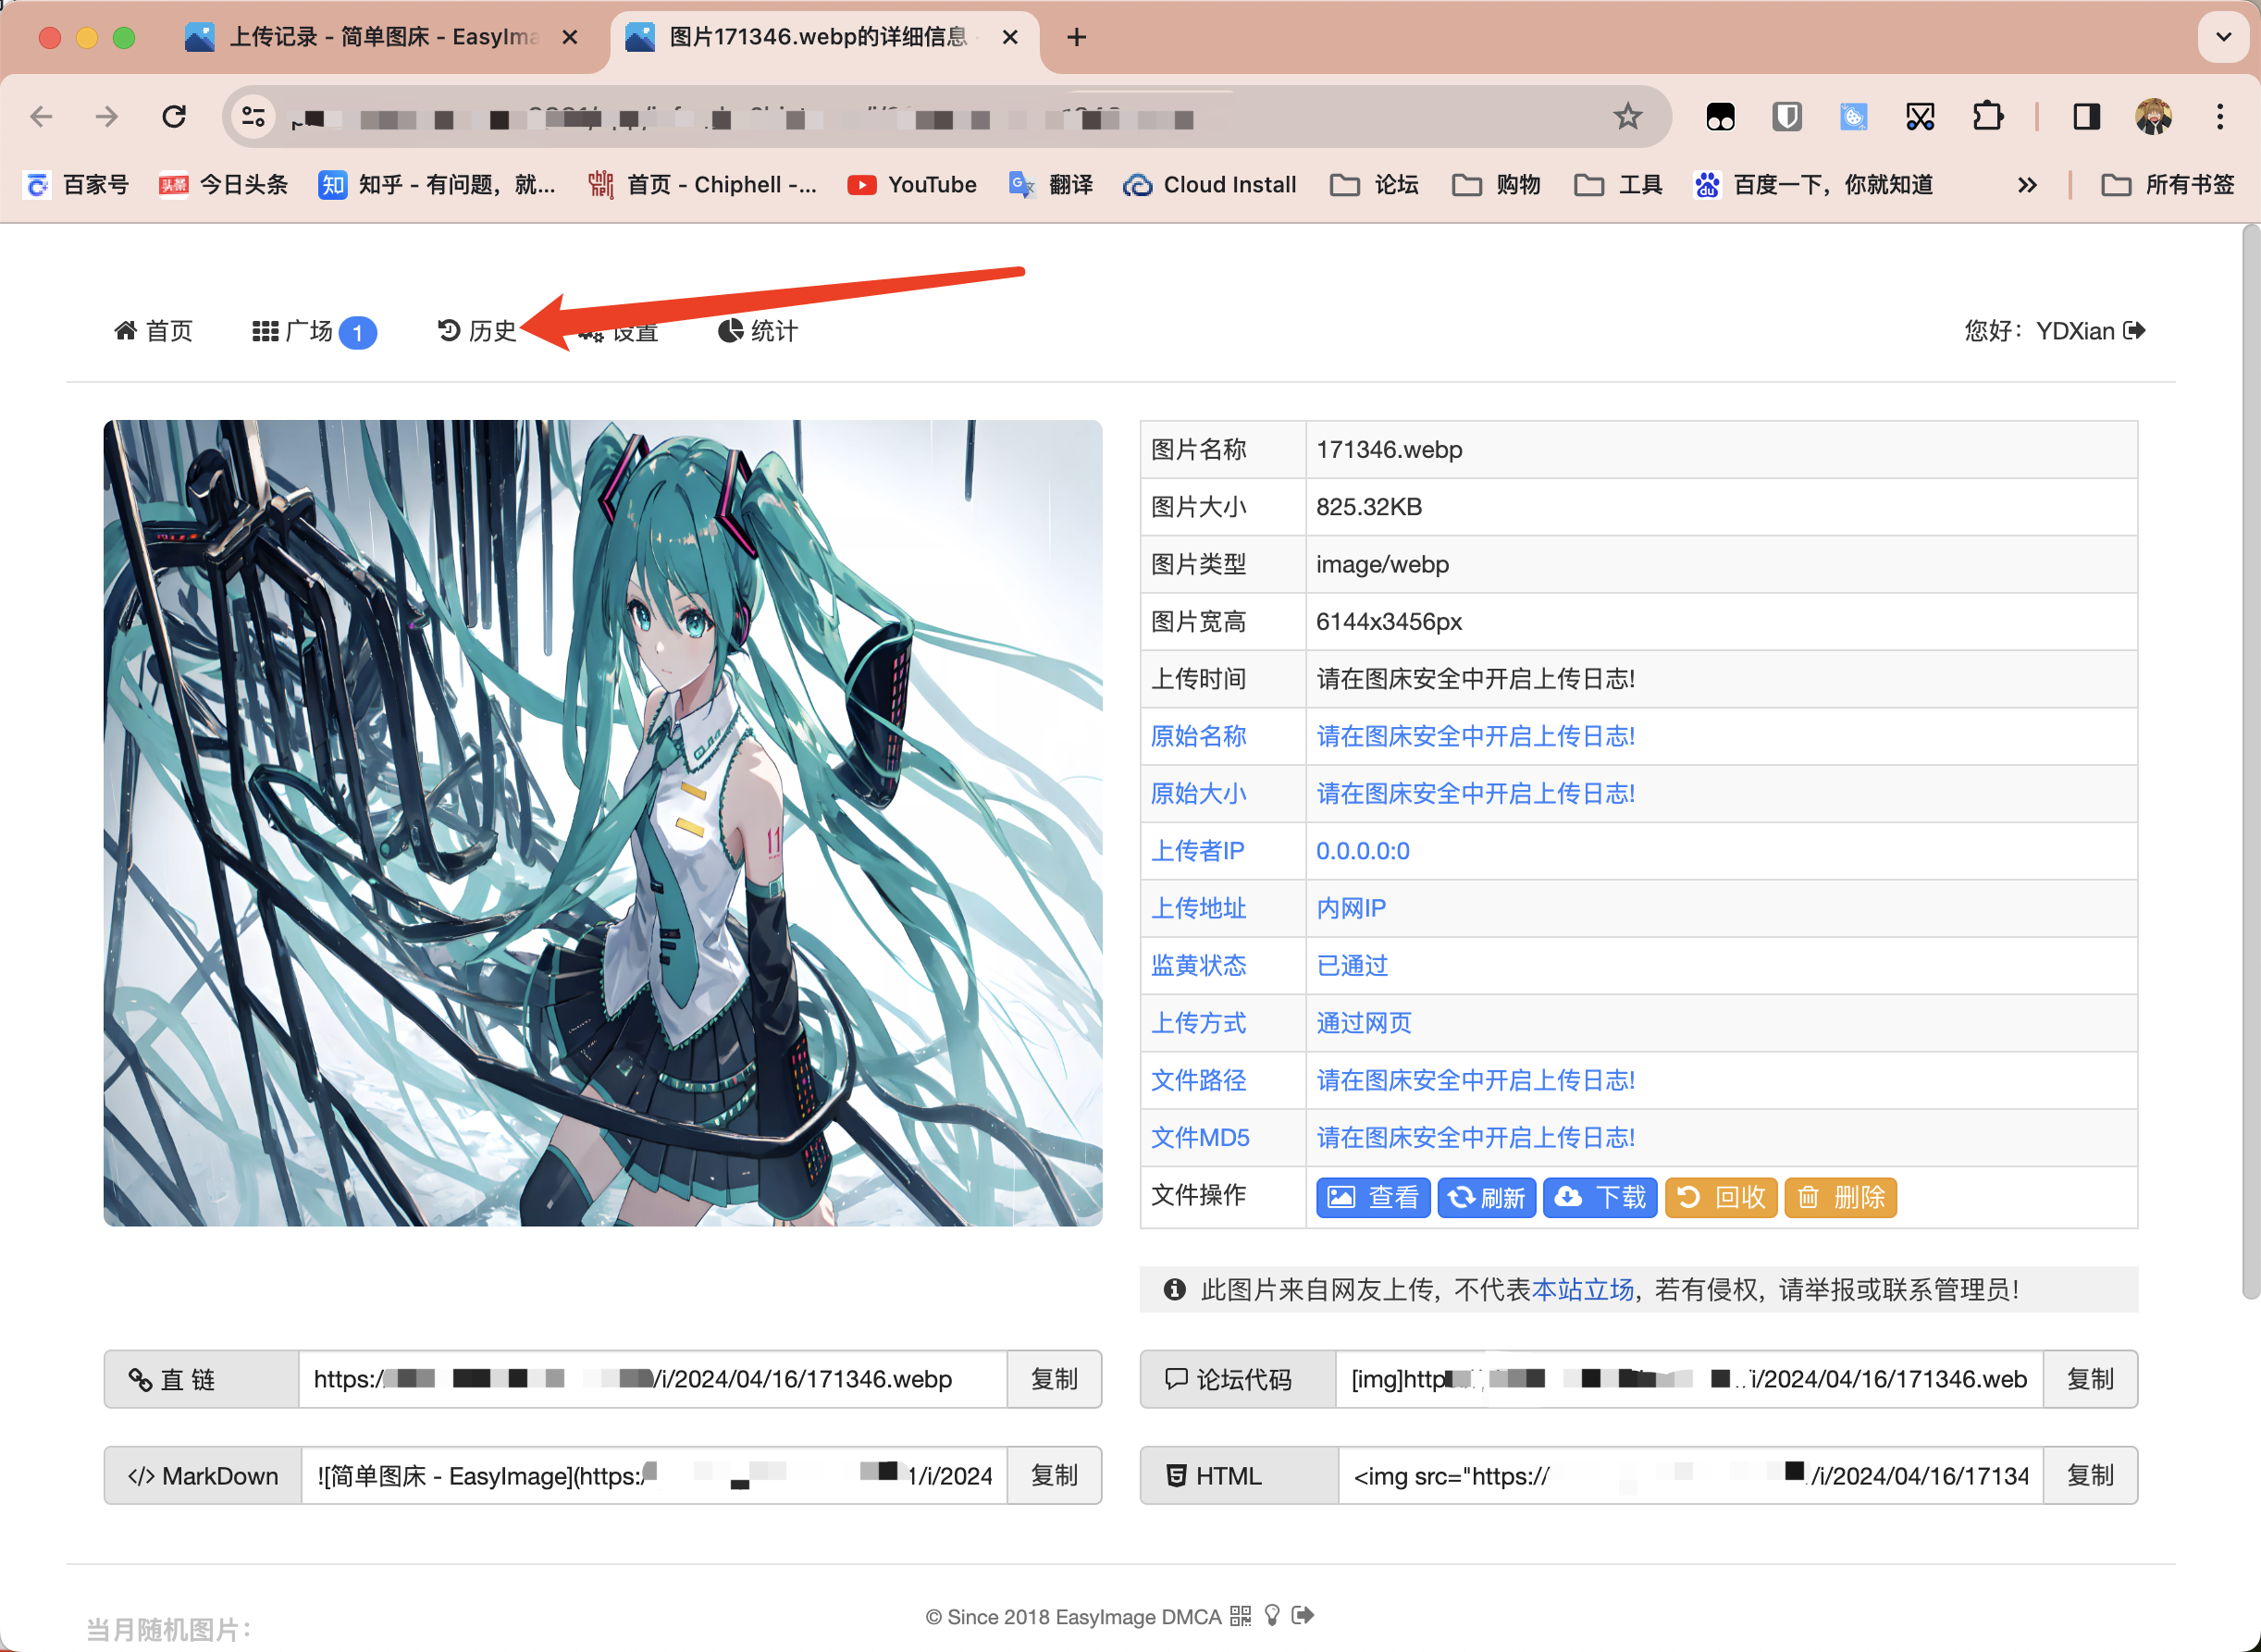The height and width of the screenshot is (1652, 2261).
Task: Click the 删除 delete button
Action: [1840, 1197]
